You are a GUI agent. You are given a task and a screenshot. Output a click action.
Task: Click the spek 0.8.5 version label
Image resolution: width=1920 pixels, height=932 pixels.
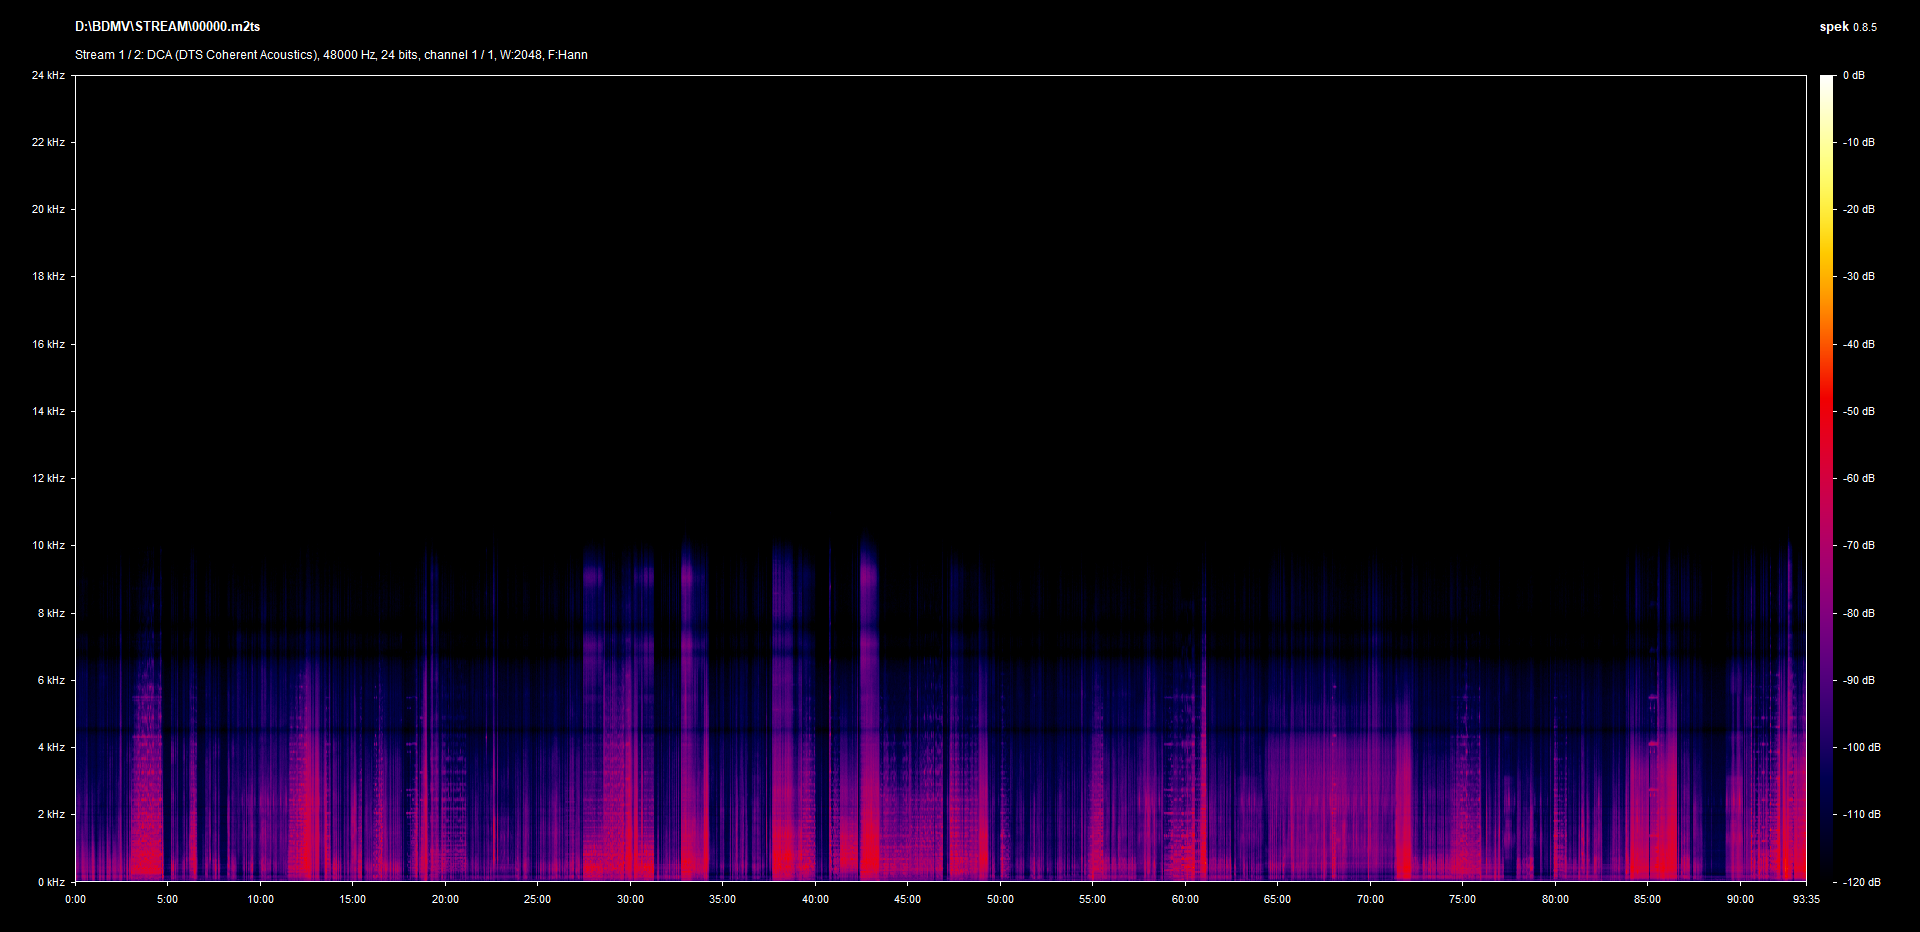(1847, 27)
